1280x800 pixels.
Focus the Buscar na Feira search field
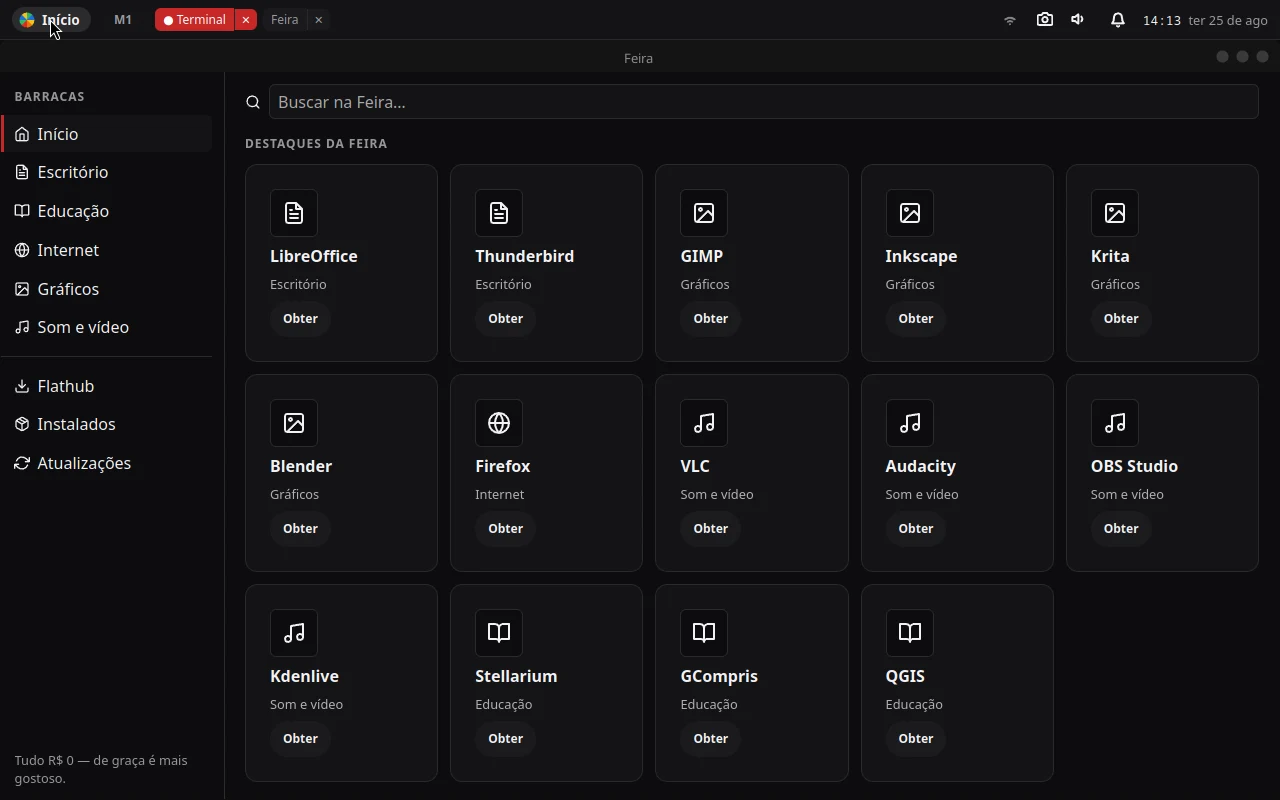coord(763,102)
